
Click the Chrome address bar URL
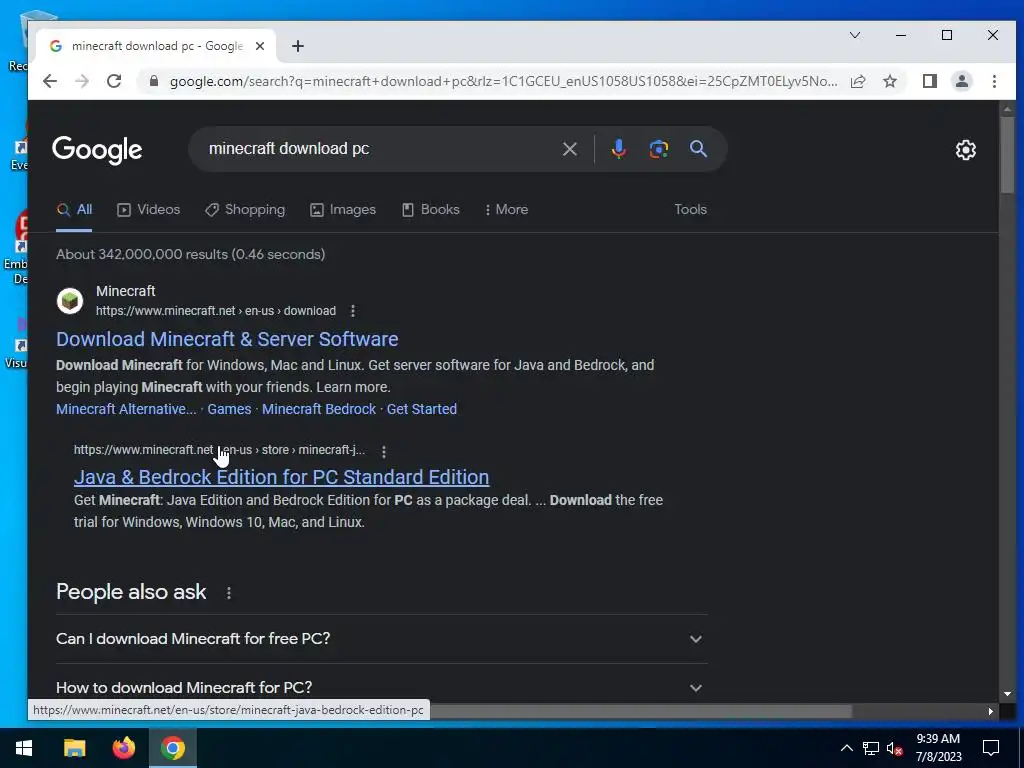[x=503, y=81]
